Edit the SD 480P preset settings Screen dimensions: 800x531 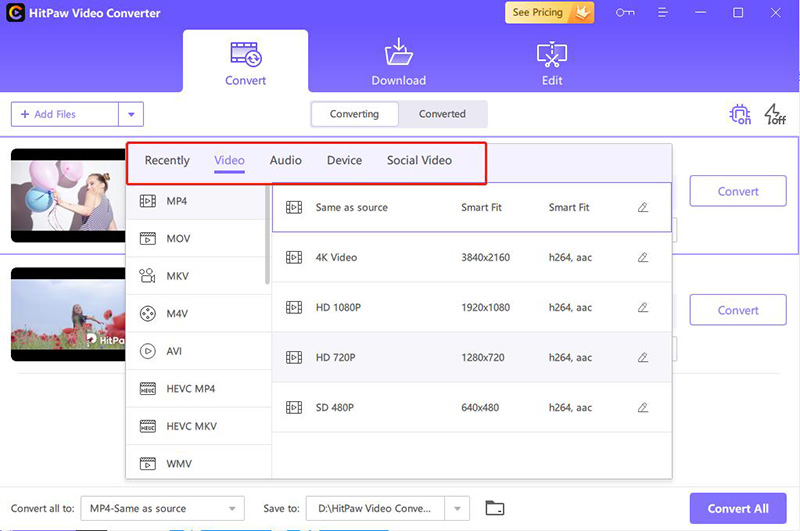[643, 407]
